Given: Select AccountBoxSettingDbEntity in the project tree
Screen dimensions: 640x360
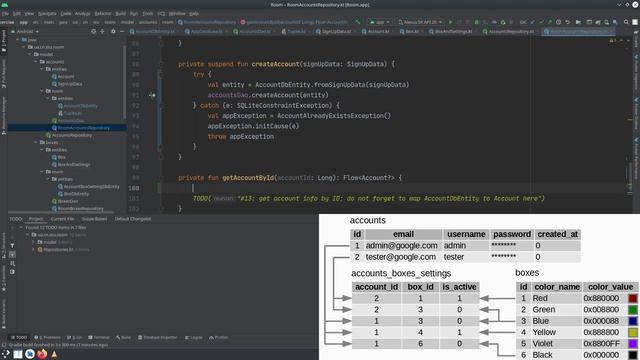Looking at the screenshot, I should click(x=89, y=187).
